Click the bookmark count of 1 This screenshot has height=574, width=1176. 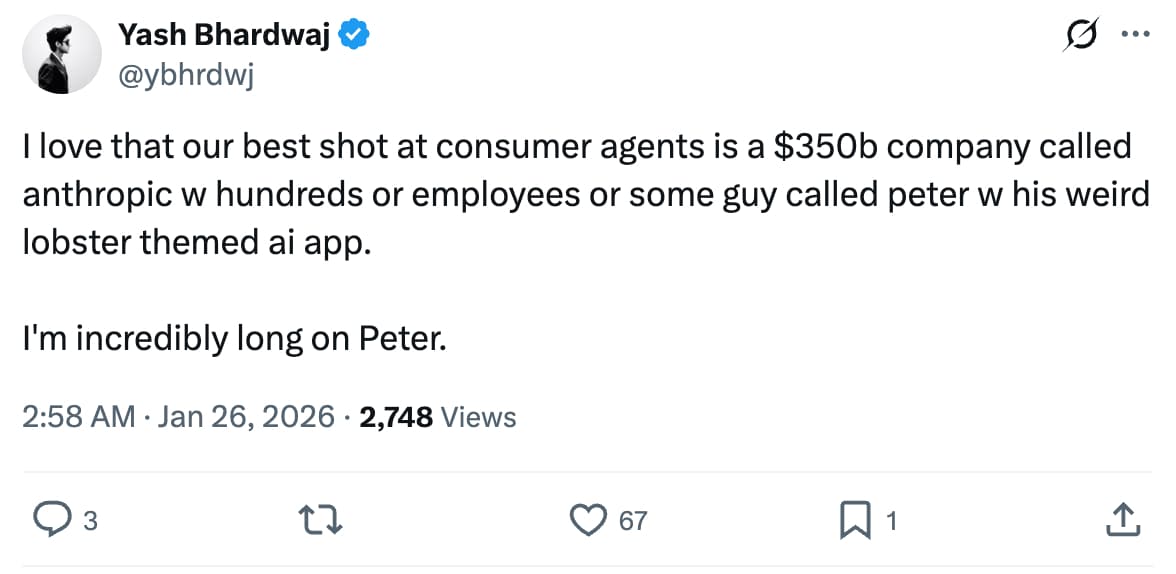click(x=892, y=520)
